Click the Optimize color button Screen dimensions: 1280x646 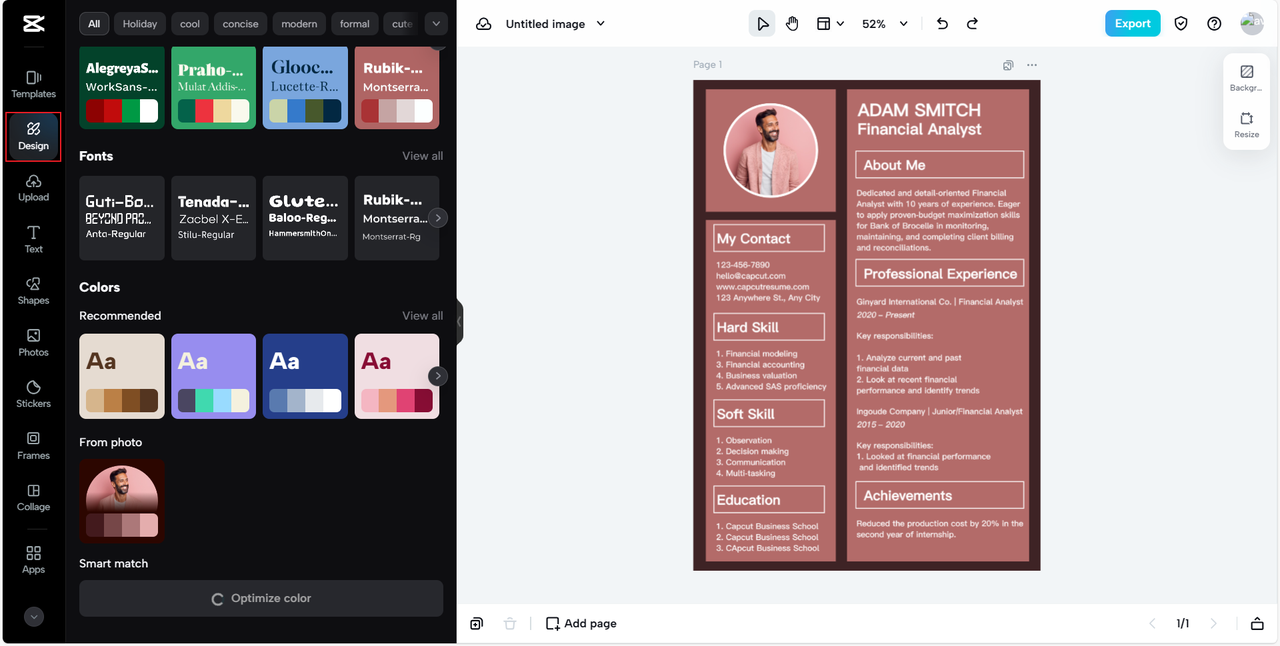pyautogui.click(x=261, y=598)
